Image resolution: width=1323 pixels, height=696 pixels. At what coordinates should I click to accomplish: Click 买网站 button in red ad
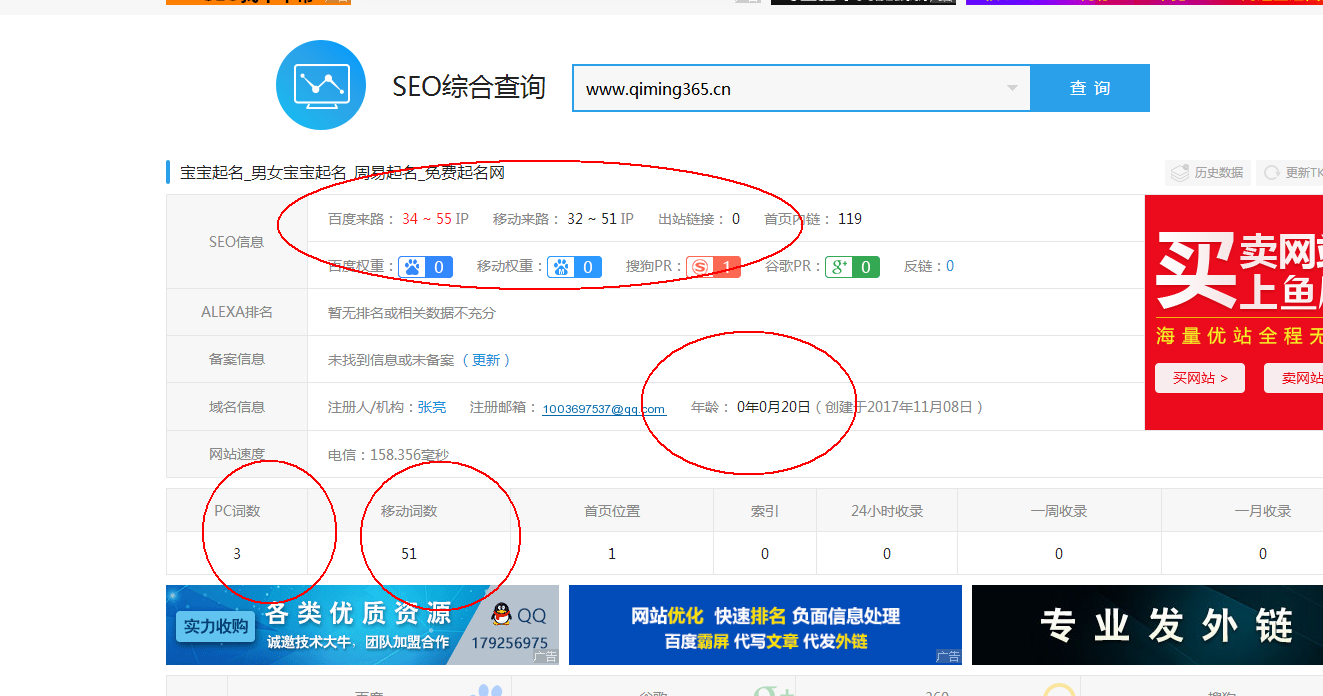coord(1200,378)
